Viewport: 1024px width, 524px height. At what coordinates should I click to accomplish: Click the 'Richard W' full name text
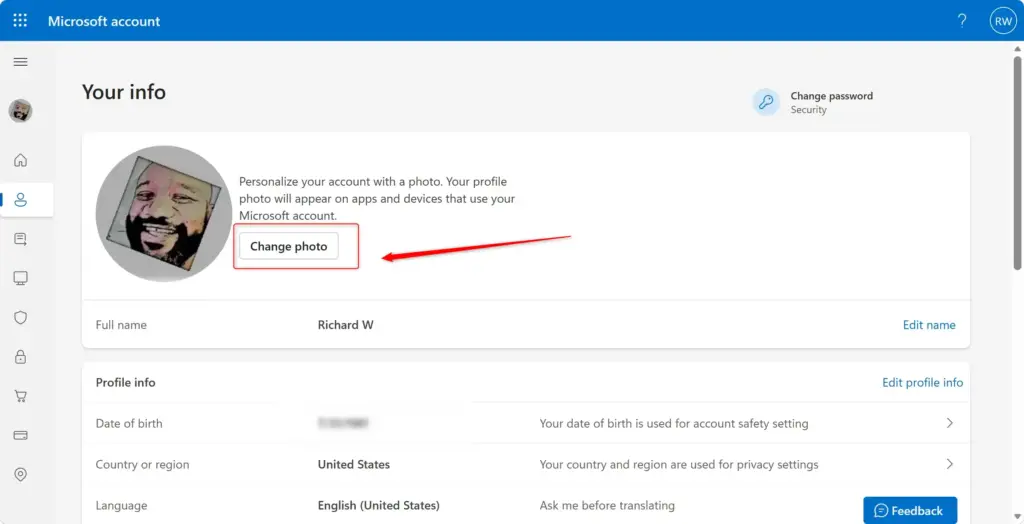(345, 325)
